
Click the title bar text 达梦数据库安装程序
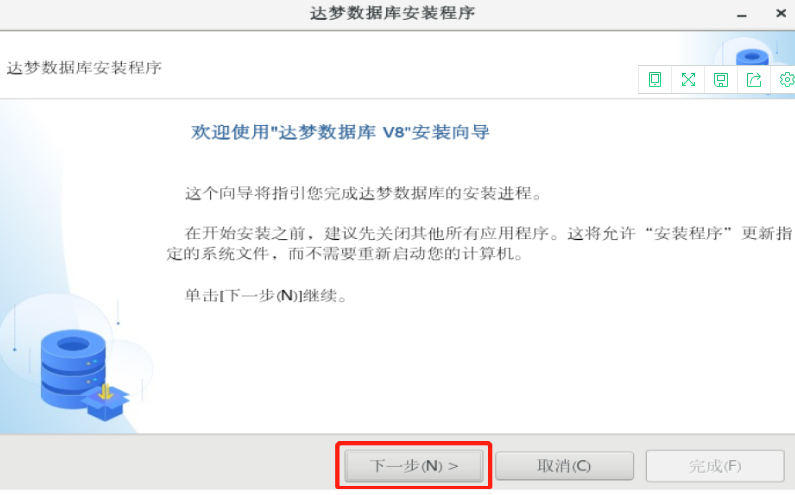(392, 13)
